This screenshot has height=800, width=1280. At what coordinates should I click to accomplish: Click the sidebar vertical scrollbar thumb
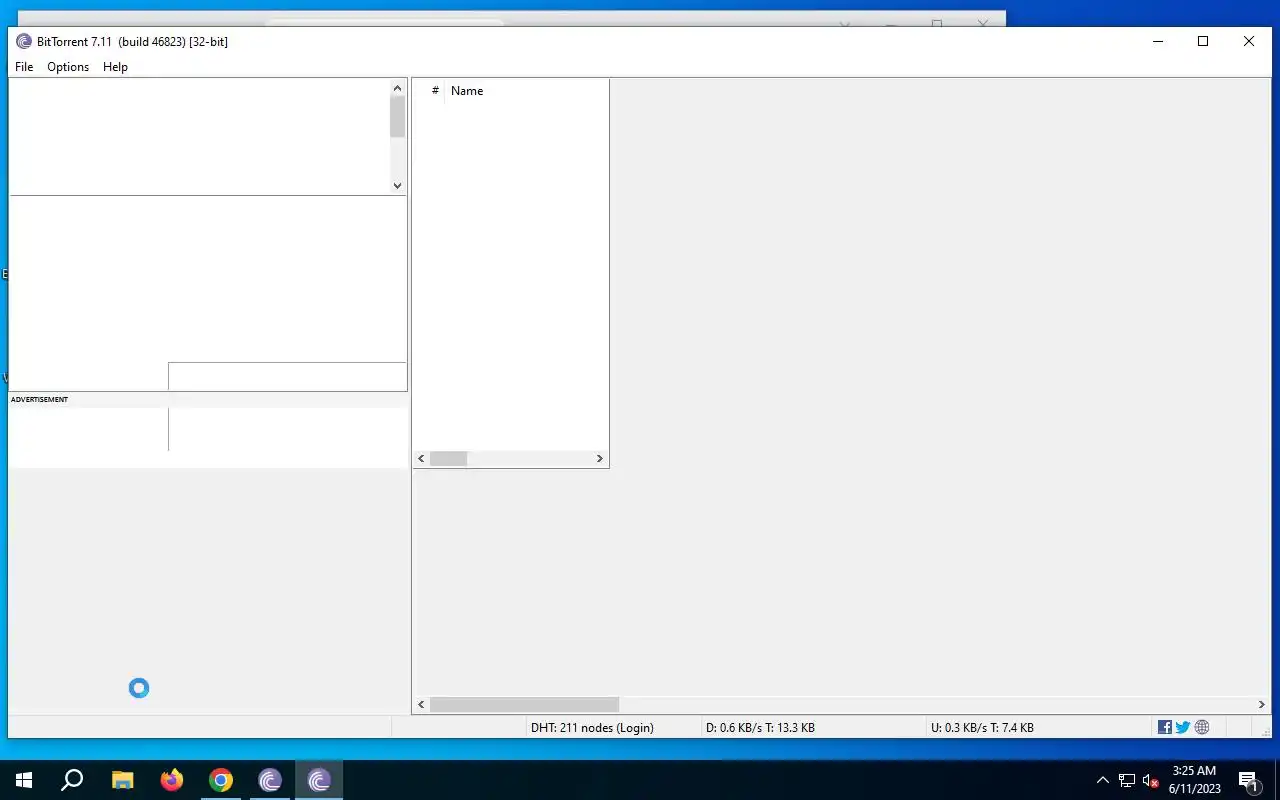click(397, 117)
